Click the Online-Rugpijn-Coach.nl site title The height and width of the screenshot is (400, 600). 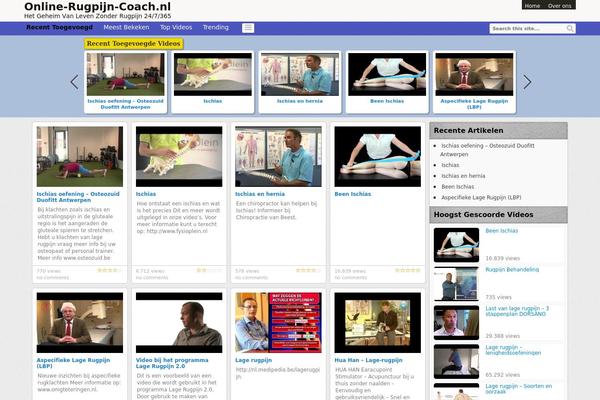(x=98, y=7)
